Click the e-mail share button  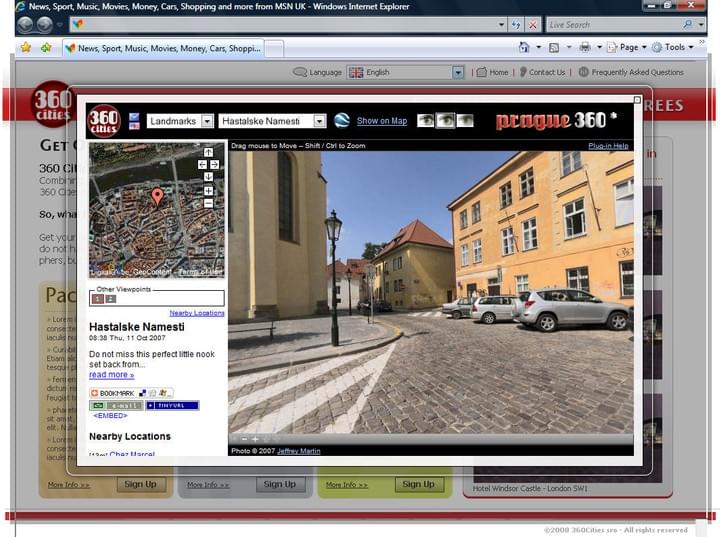click(116, 406)
